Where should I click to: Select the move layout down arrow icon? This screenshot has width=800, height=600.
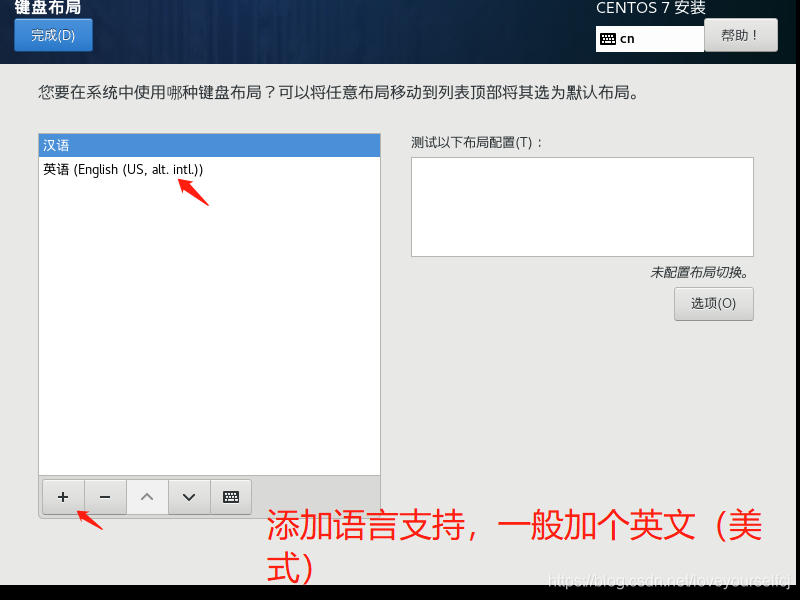[x=188, y=497]
